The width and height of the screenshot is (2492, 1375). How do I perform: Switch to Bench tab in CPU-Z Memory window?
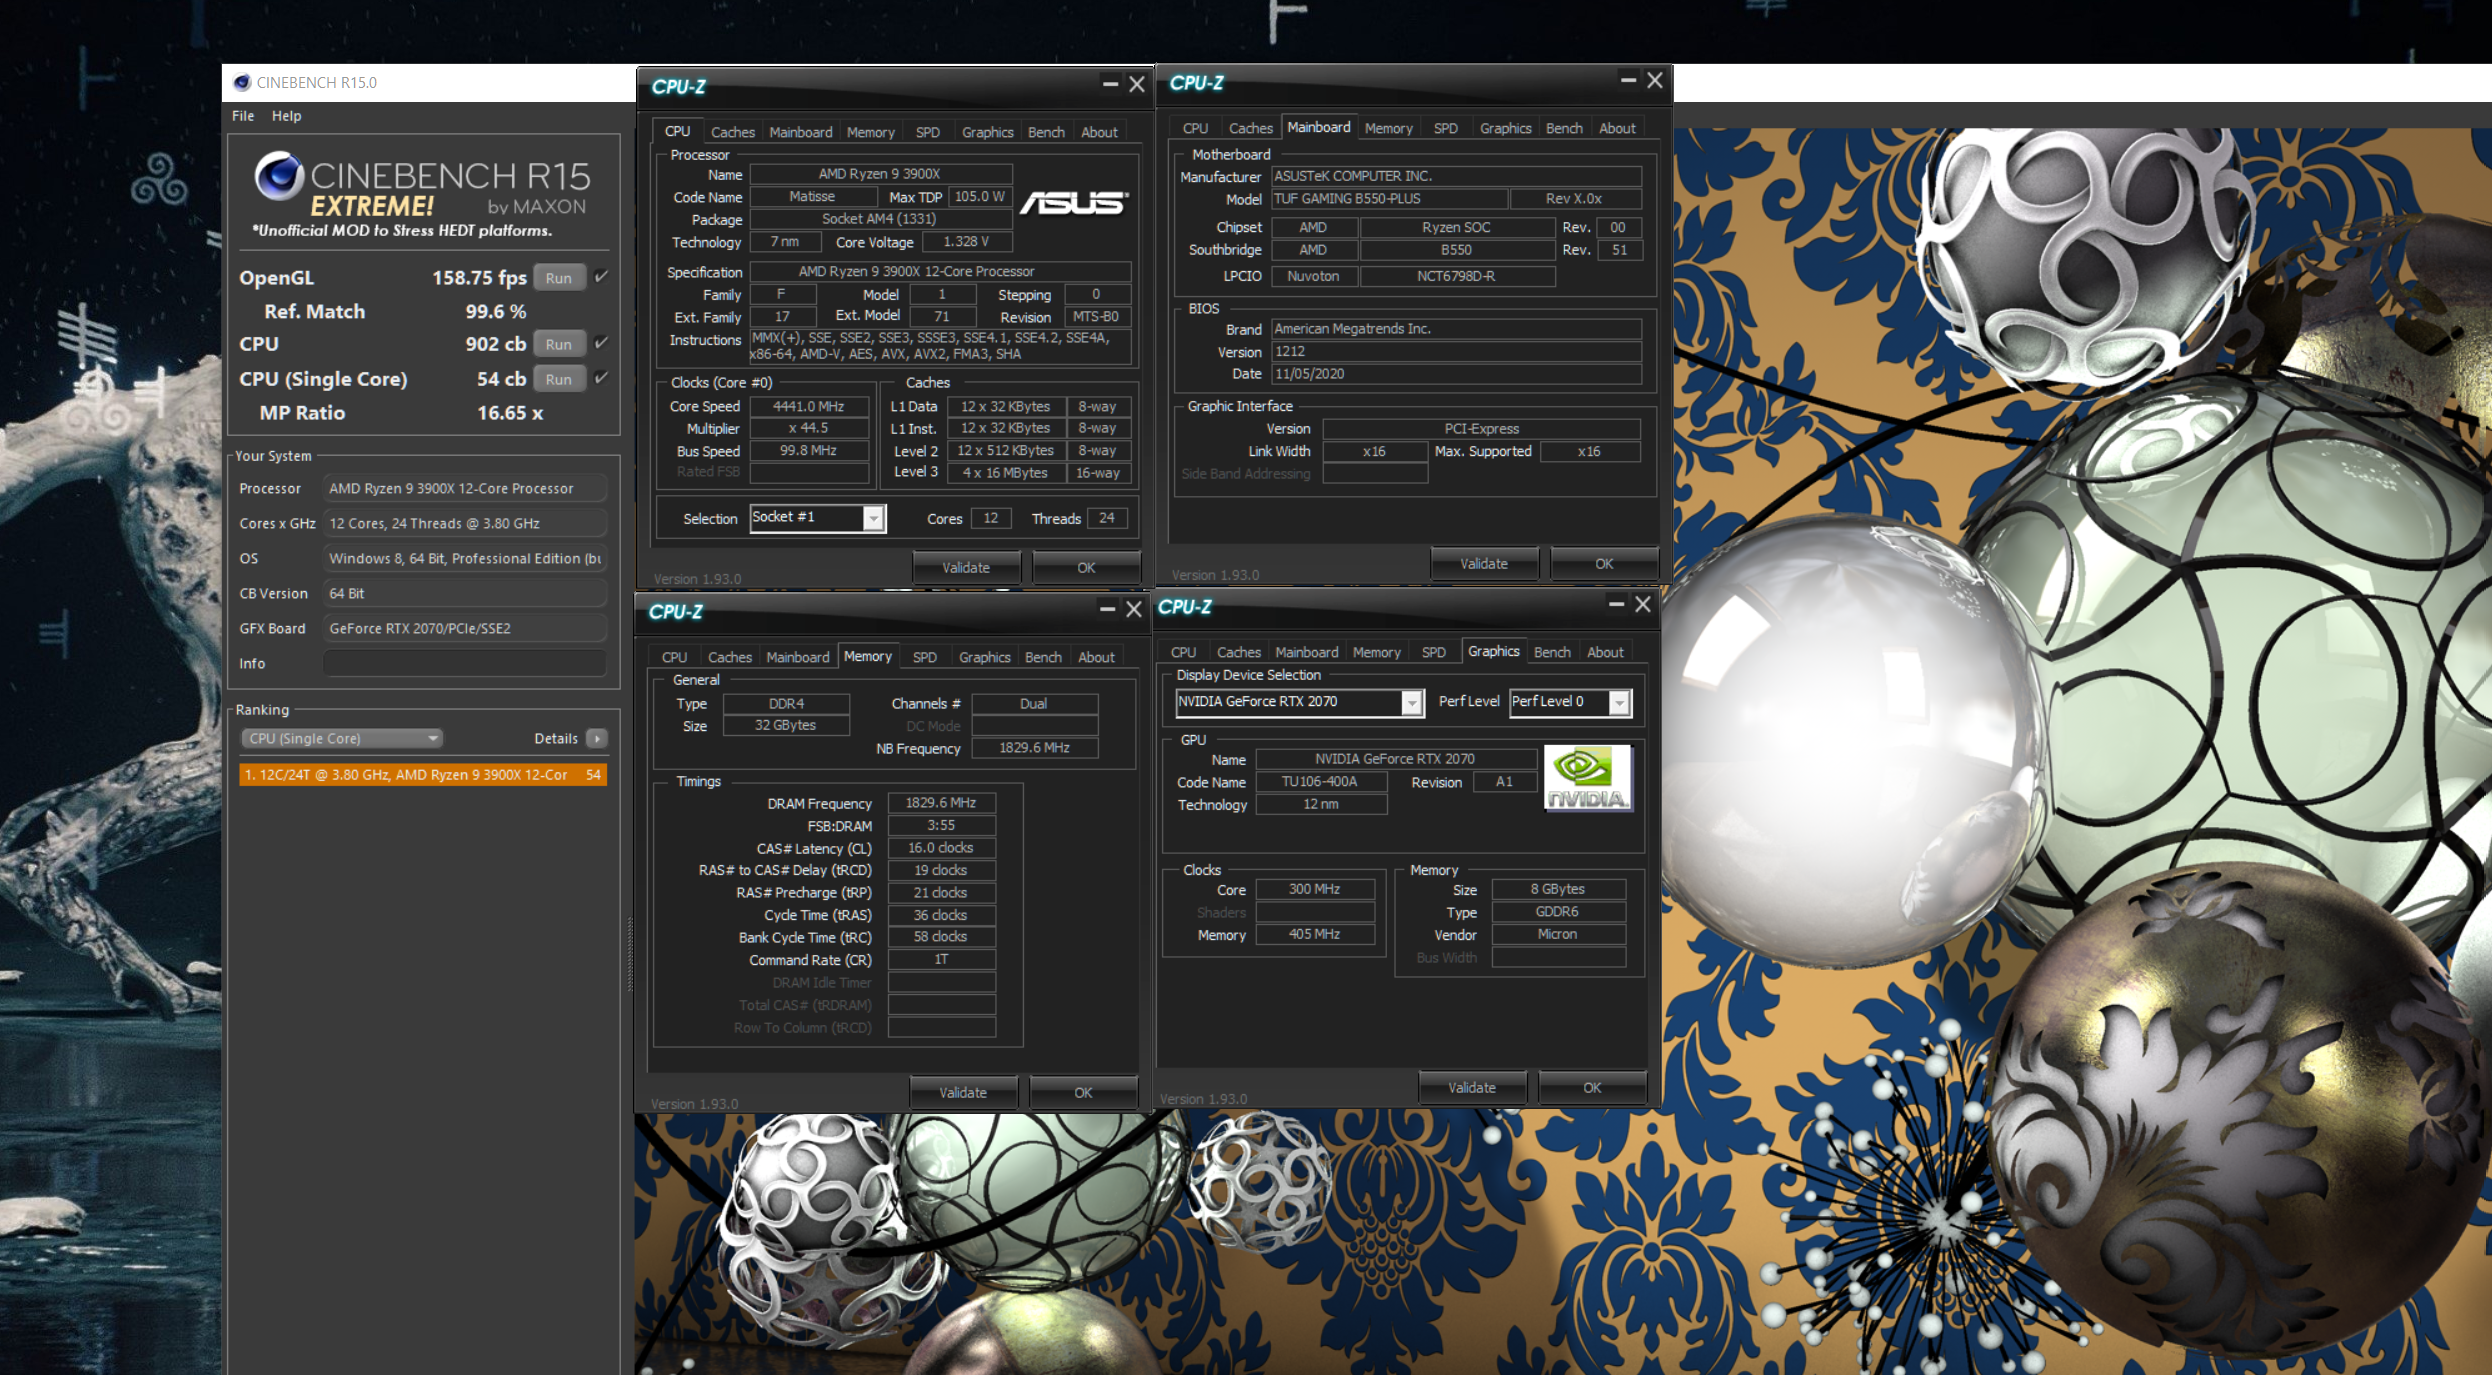click(x=1043, y=657)
